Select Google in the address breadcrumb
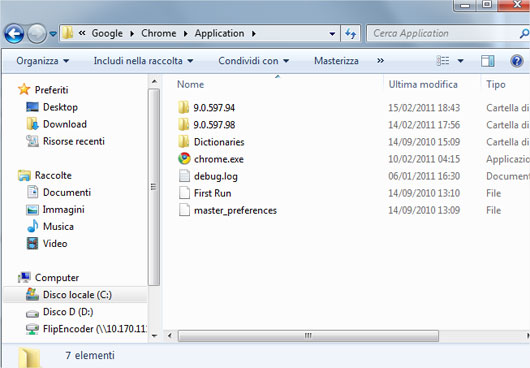The image size is (530, 368). point(107,33)
